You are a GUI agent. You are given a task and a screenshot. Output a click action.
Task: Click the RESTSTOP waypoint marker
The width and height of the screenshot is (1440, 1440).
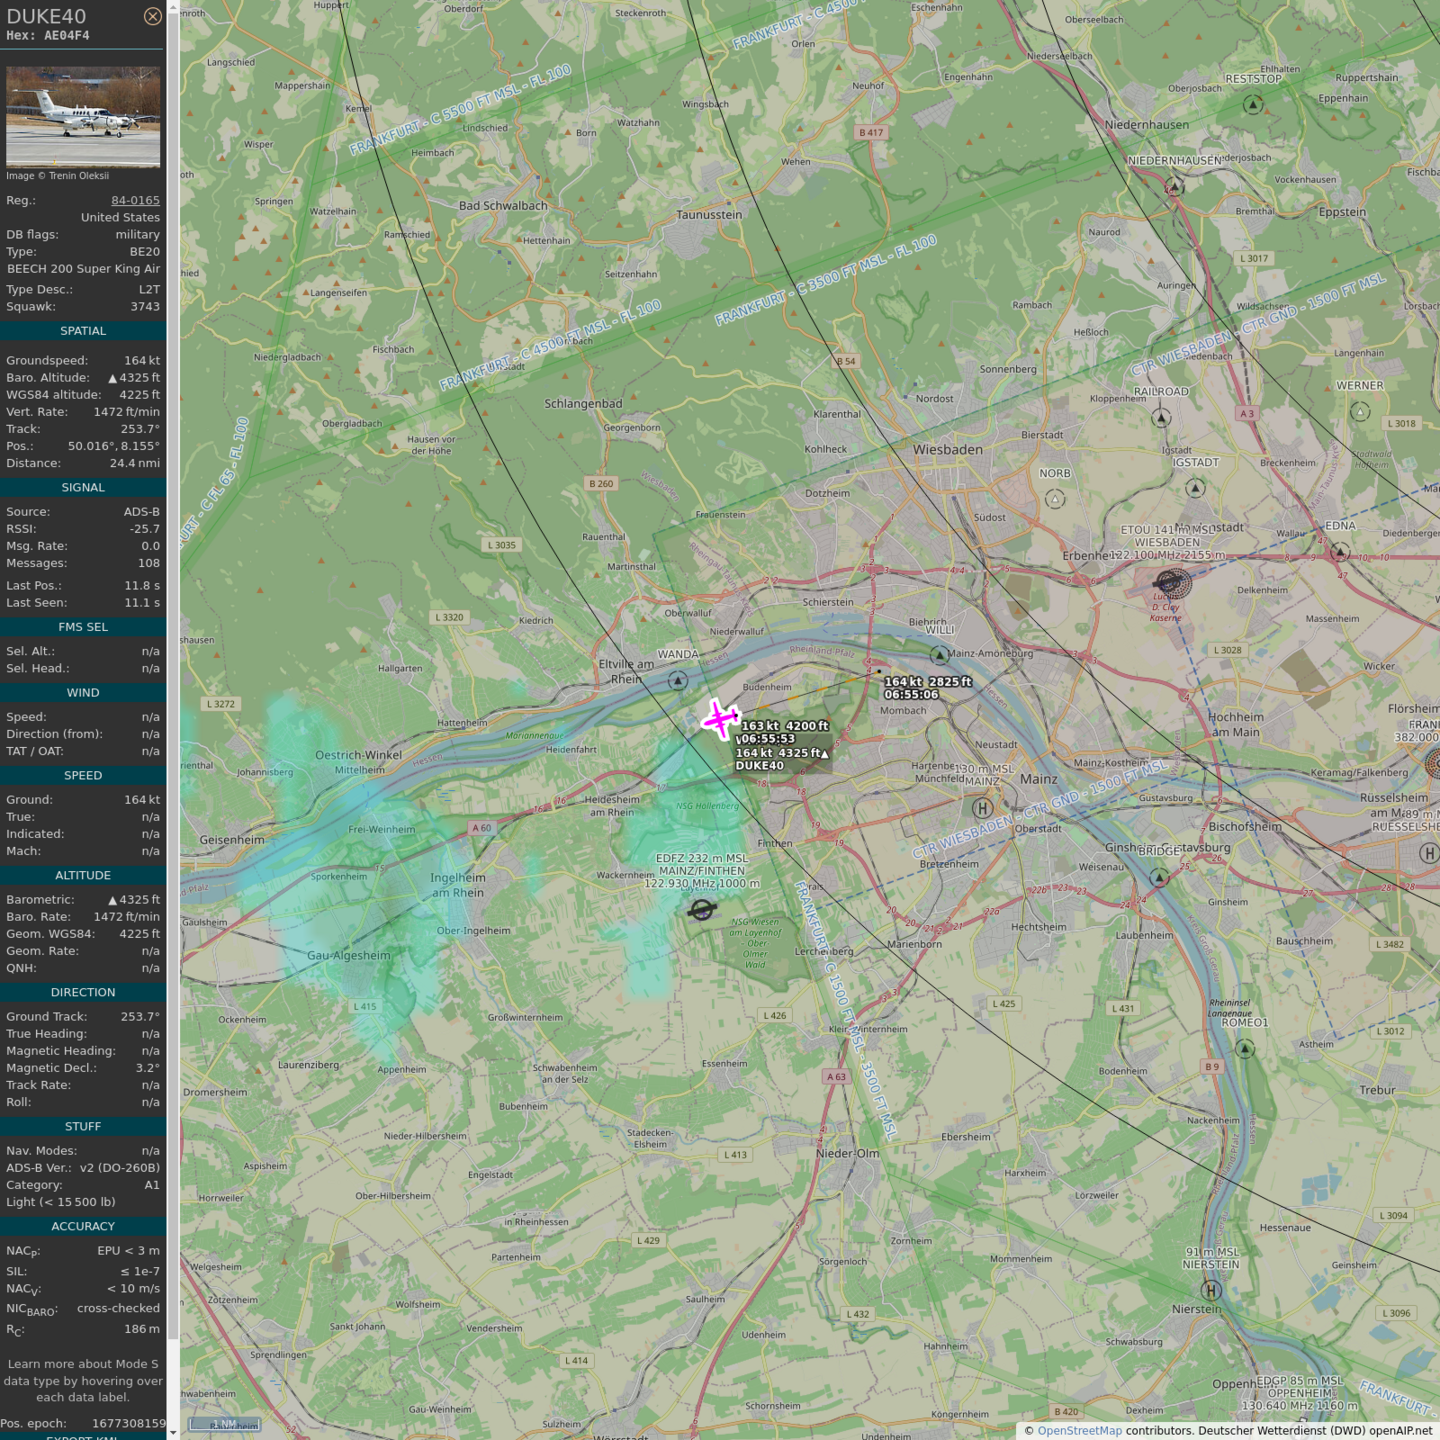pyautogui.click(x=1253, y=104)
